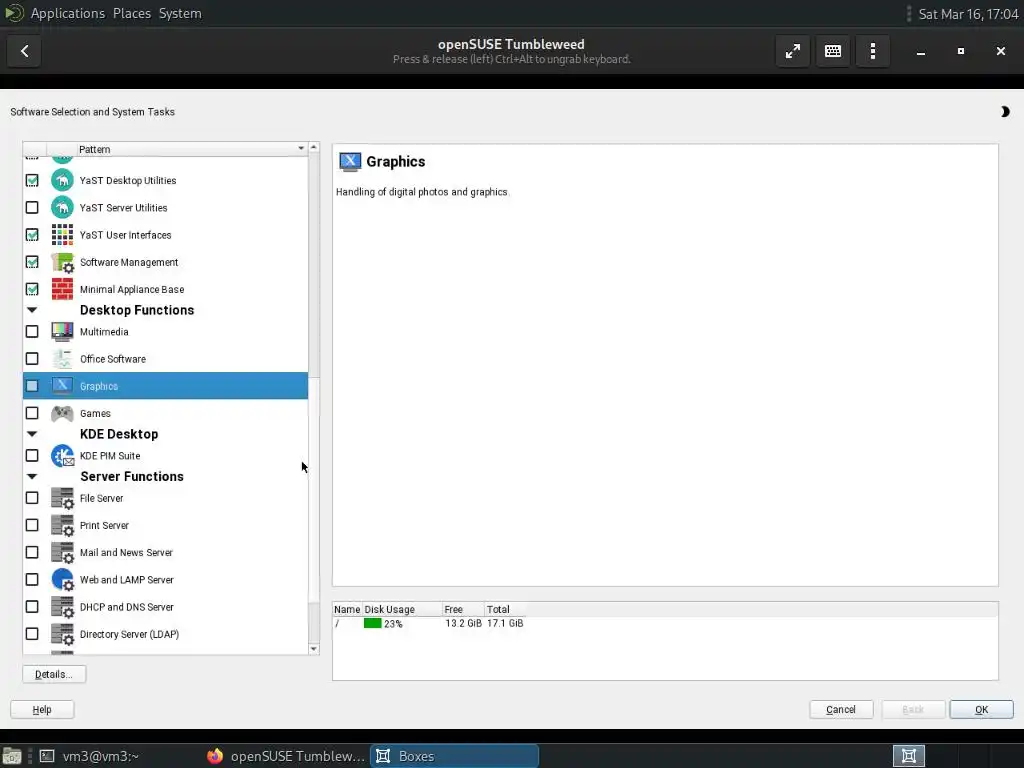Click the DHCP and DNS Server icon
1024x768 pixels.
(x=62, y=607)
